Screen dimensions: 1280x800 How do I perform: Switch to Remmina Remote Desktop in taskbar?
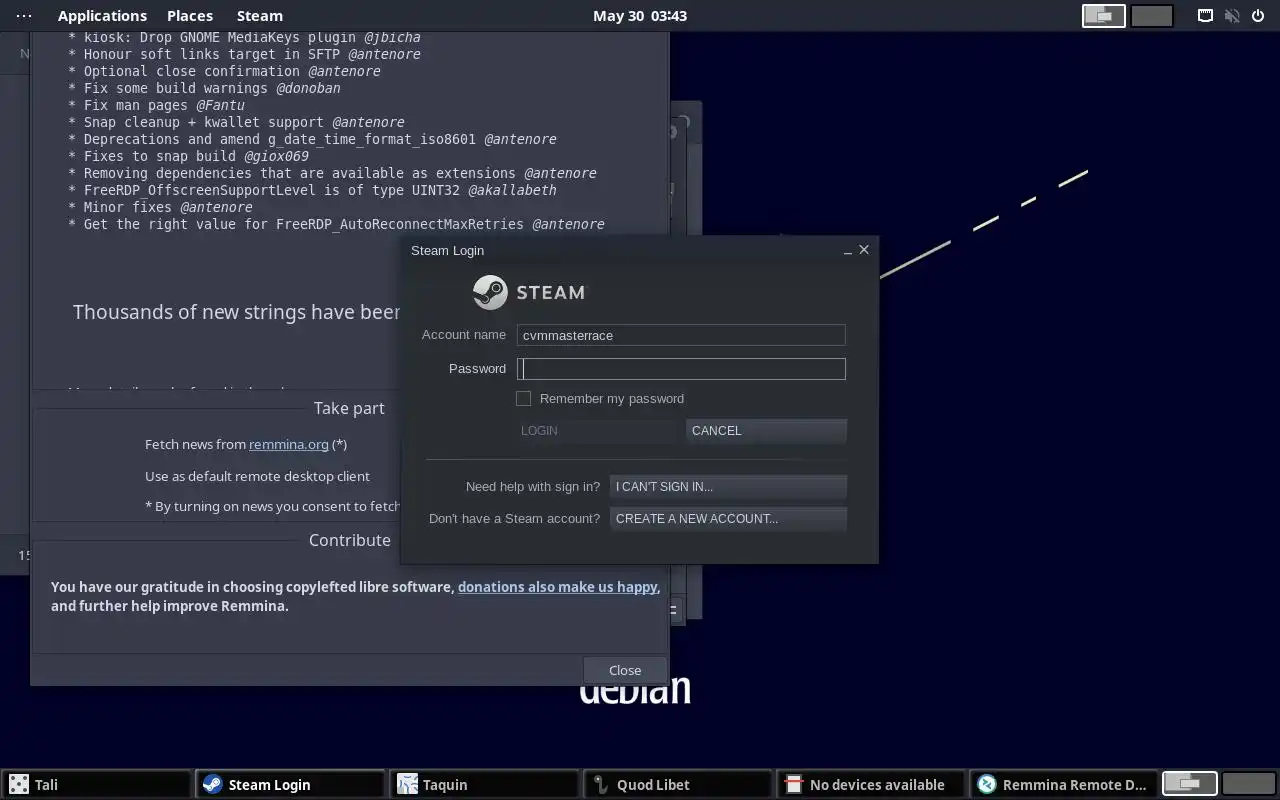click(x=1066, y=784)
